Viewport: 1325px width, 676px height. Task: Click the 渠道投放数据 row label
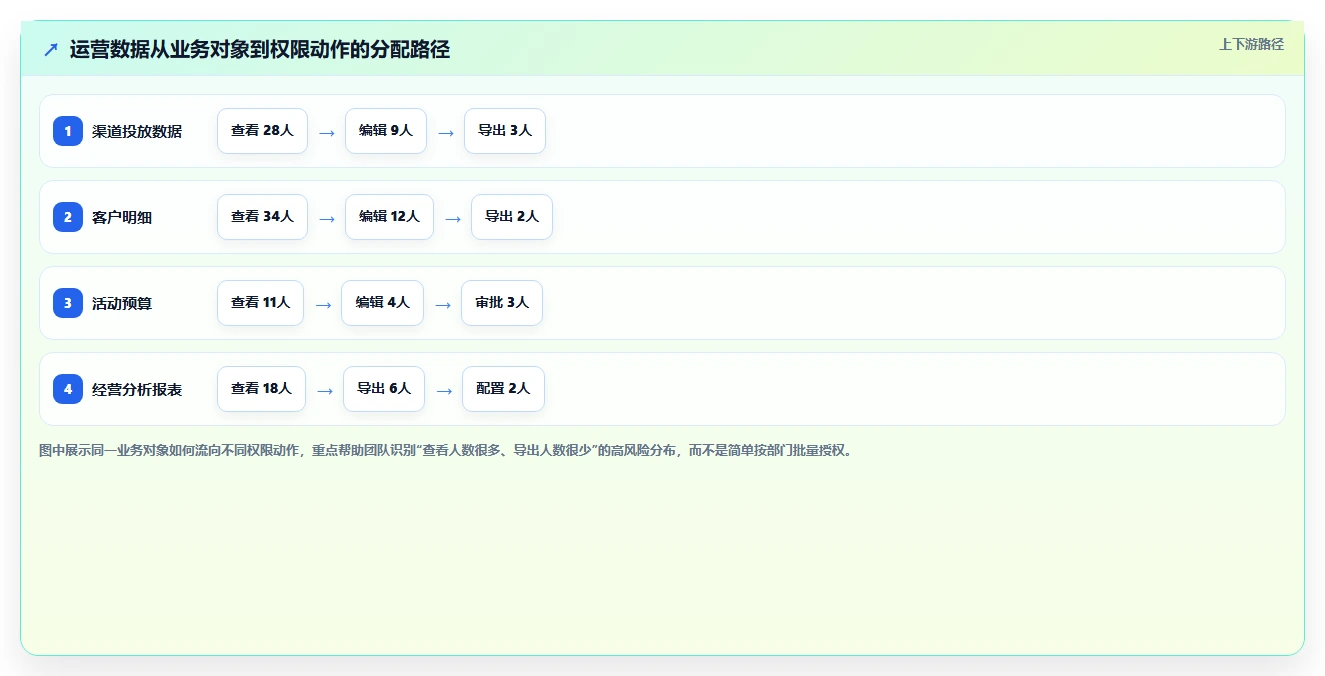tap(137, 131)
